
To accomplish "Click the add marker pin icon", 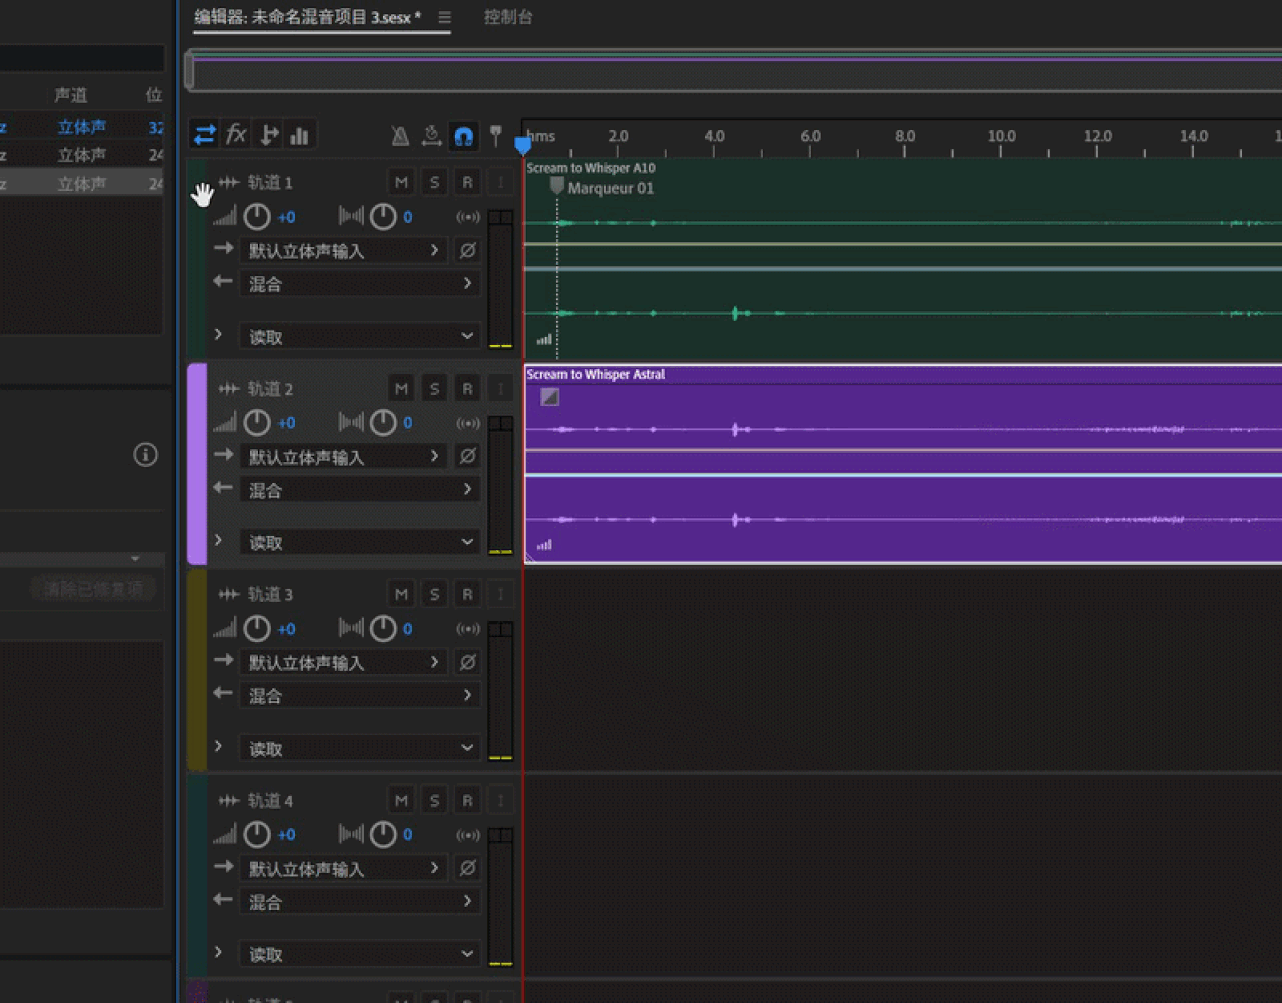I will [495, 135].
